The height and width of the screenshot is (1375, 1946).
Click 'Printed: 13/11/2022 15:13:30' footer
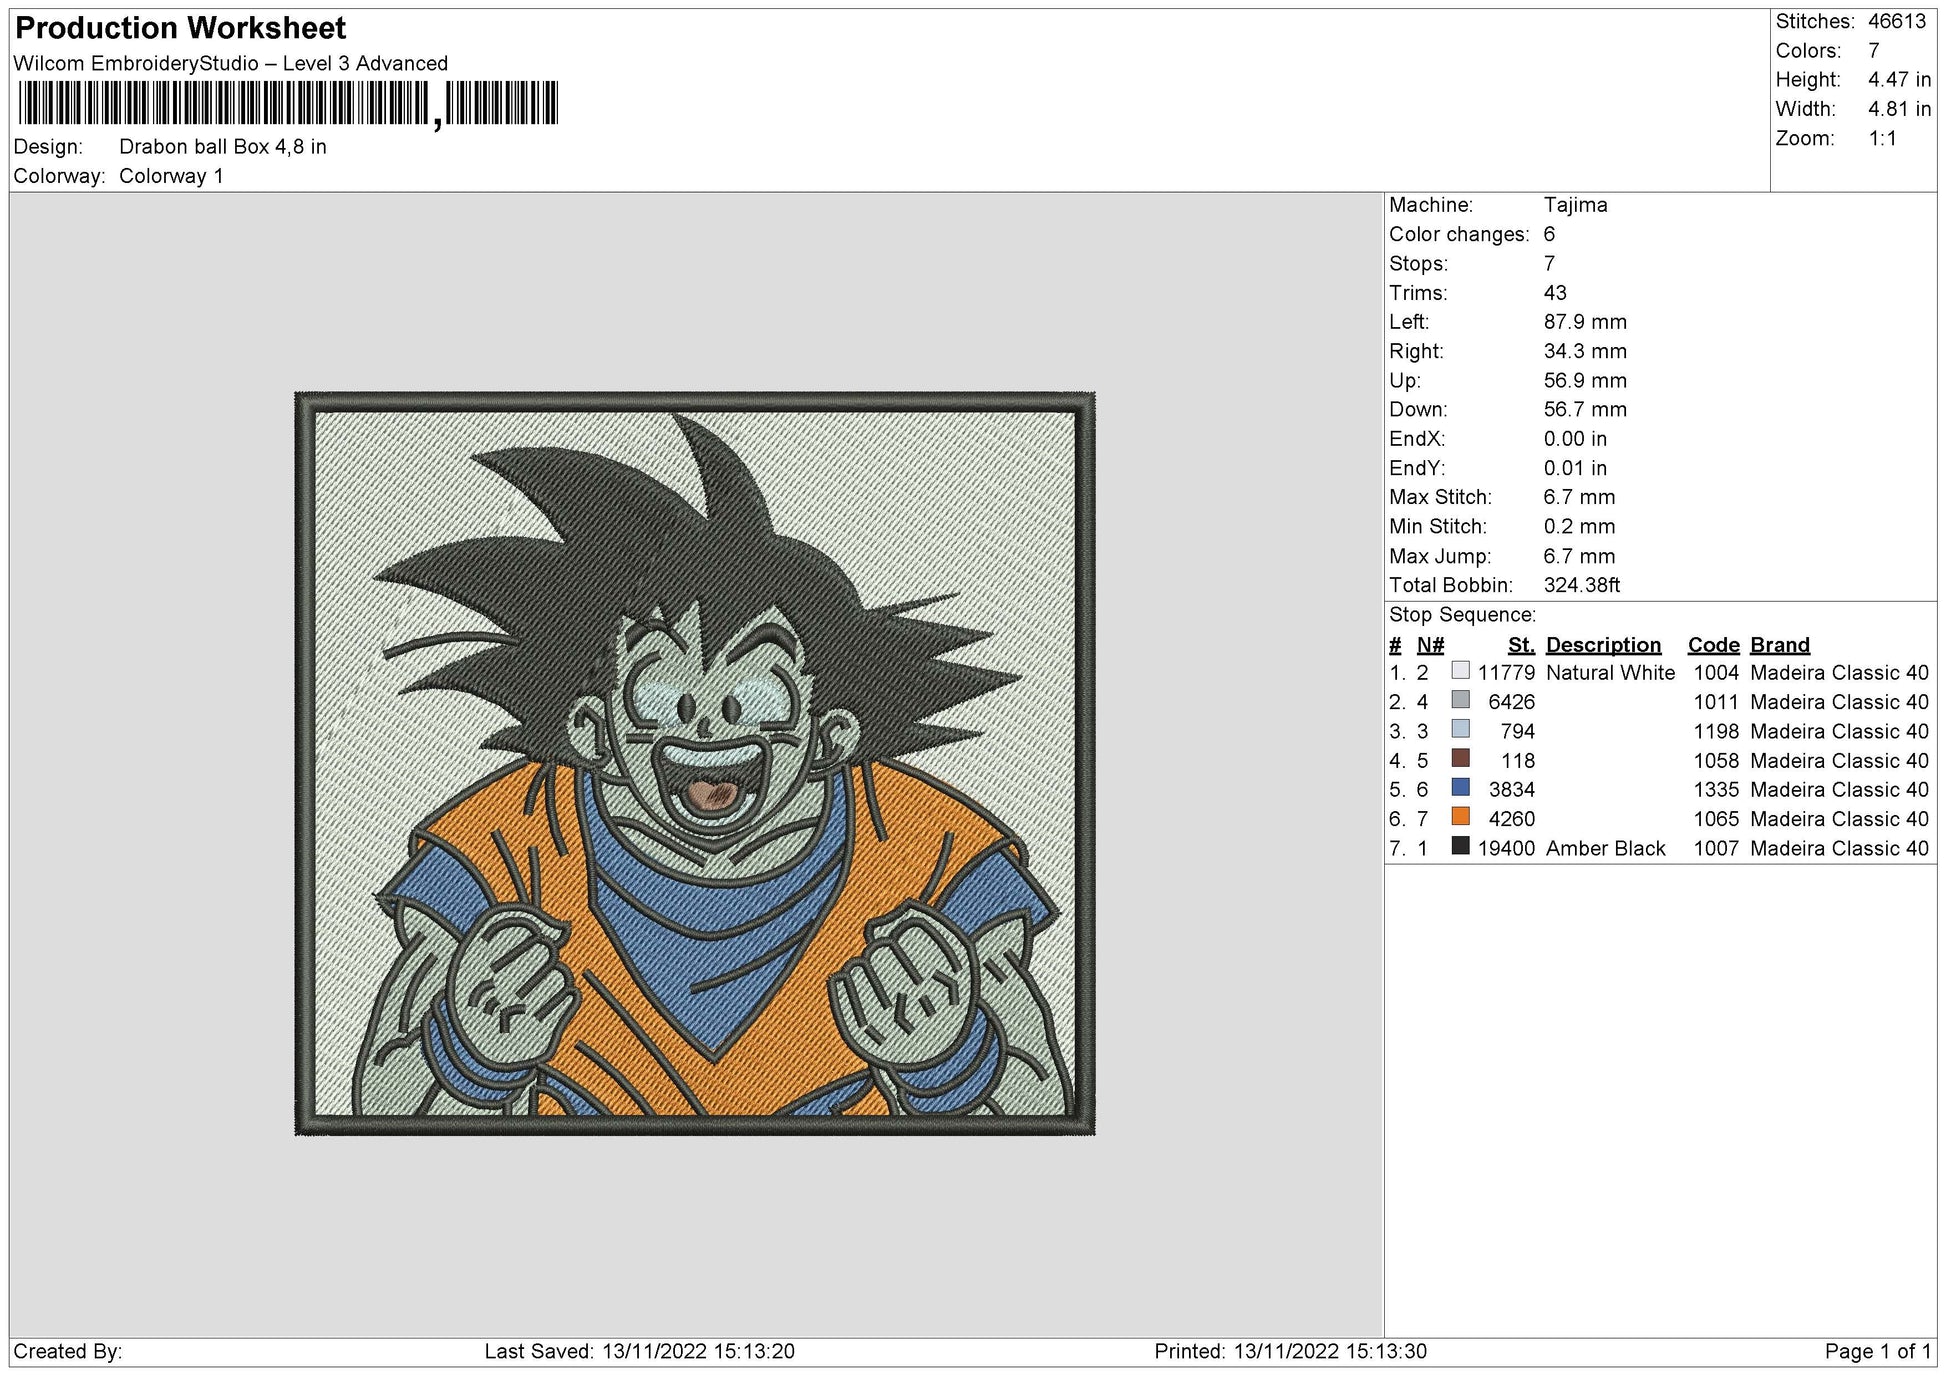[x=1290, y=1352]
